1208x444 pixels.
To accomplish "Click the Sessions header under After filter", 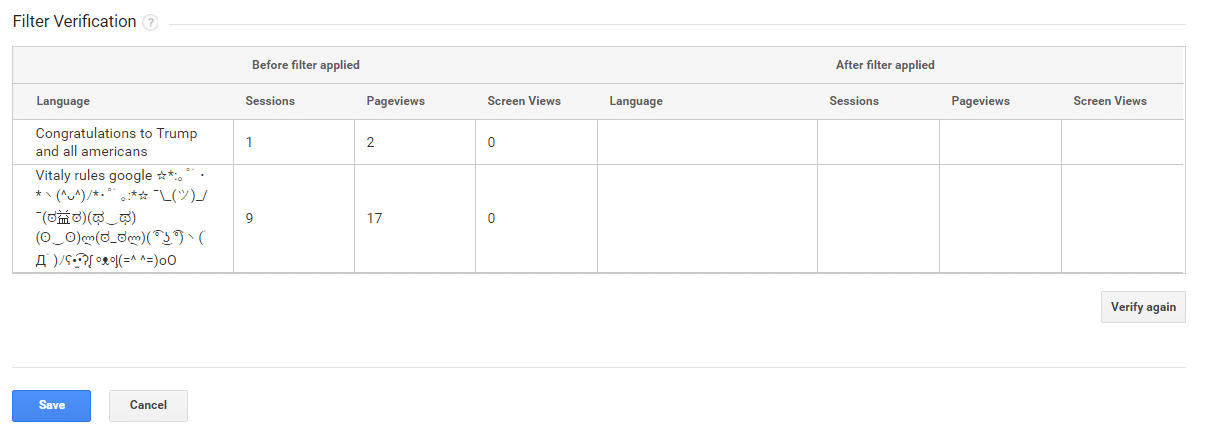I will [854, 101].
